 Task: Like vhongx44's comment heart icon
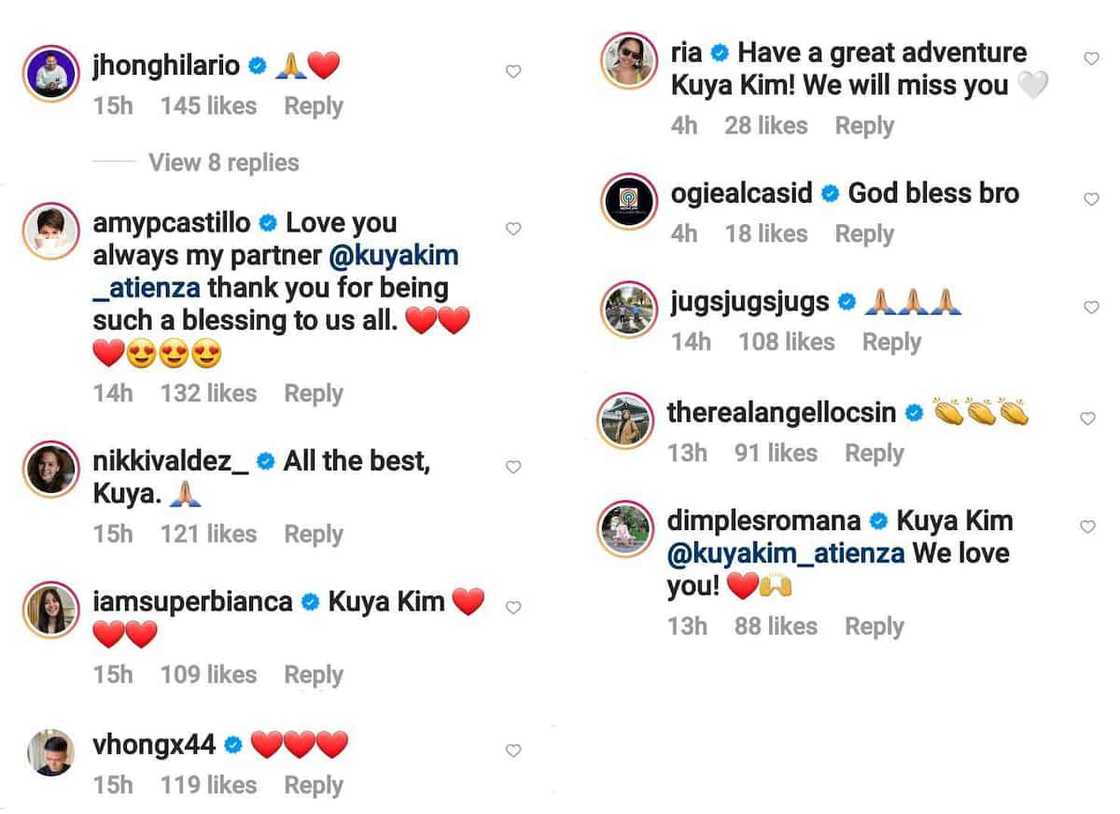point(513,750)
